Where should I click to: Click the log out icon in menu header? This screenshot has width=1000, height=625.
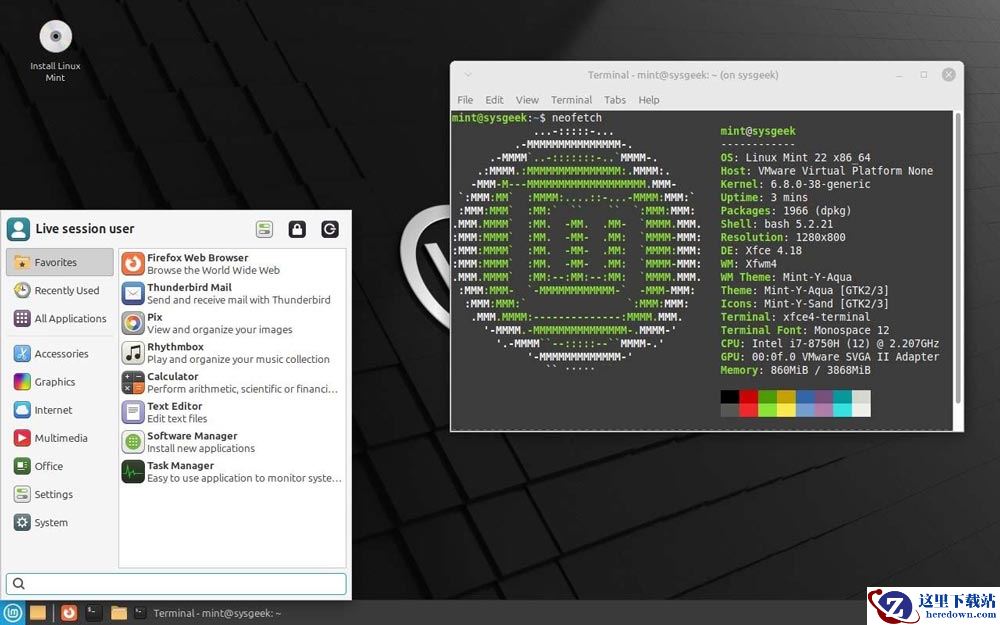[x=330, y=229]
